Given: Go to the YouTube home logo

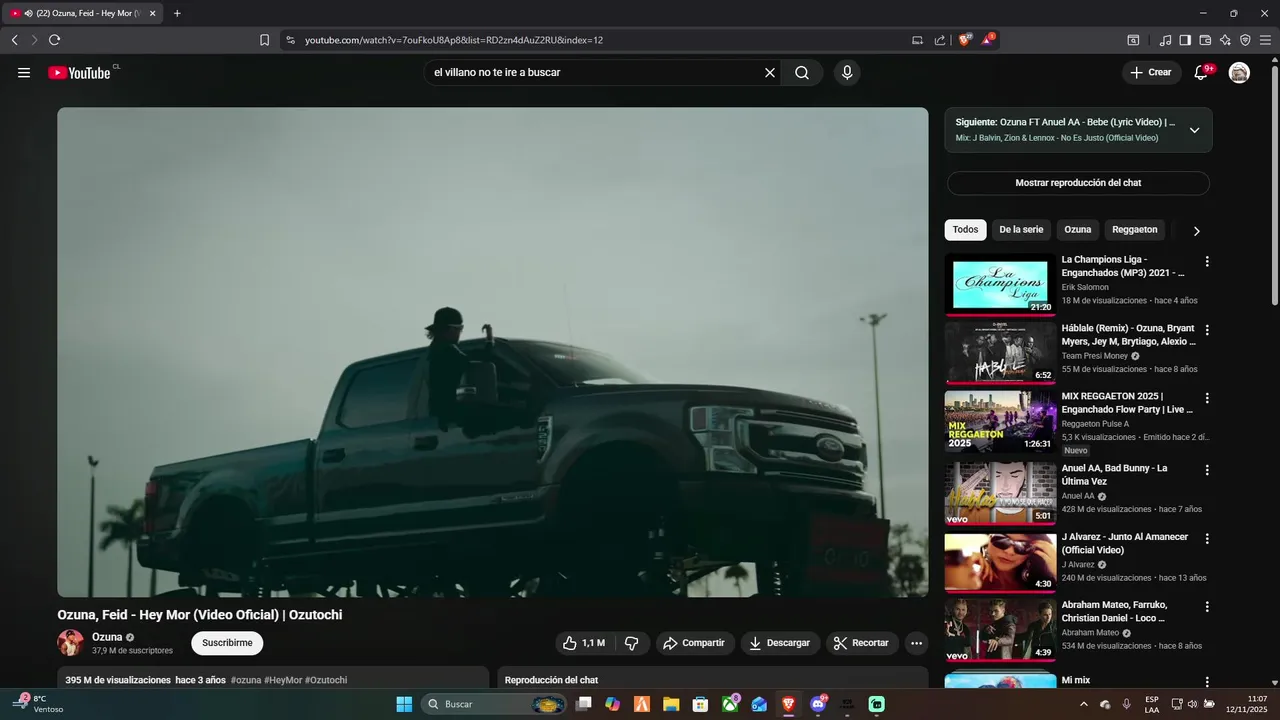Looking at the screenshot, I should 80,72.
